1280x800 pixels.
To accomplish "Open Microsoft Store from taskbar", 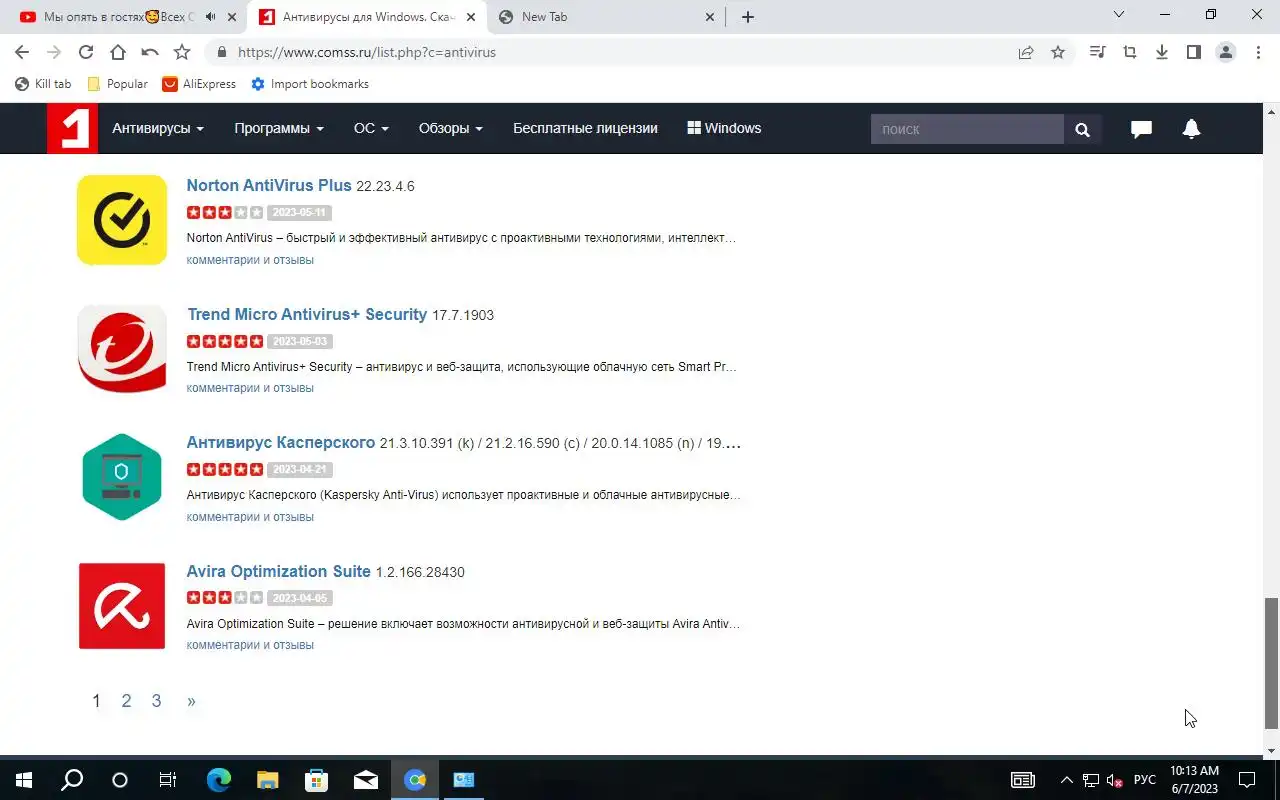I will 316,780.
